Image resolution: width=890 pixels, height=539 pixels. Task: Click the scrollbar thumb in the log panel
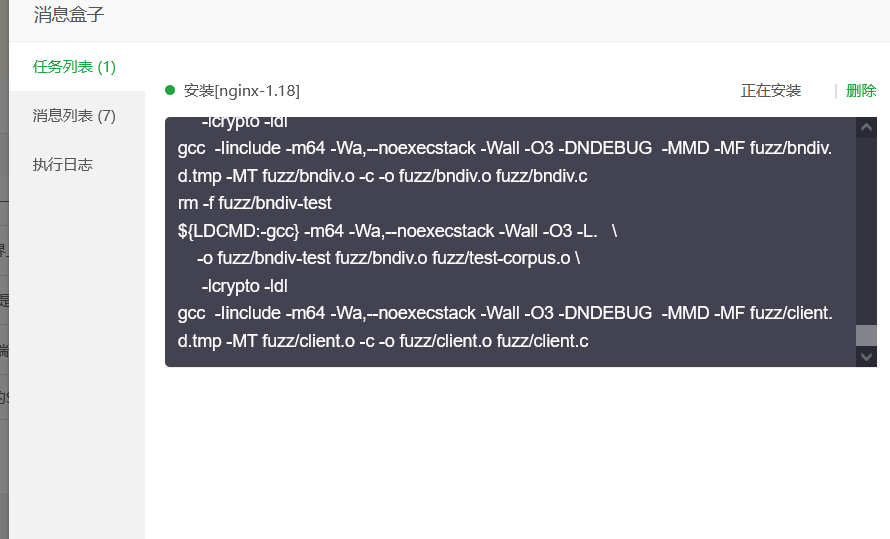866,335
